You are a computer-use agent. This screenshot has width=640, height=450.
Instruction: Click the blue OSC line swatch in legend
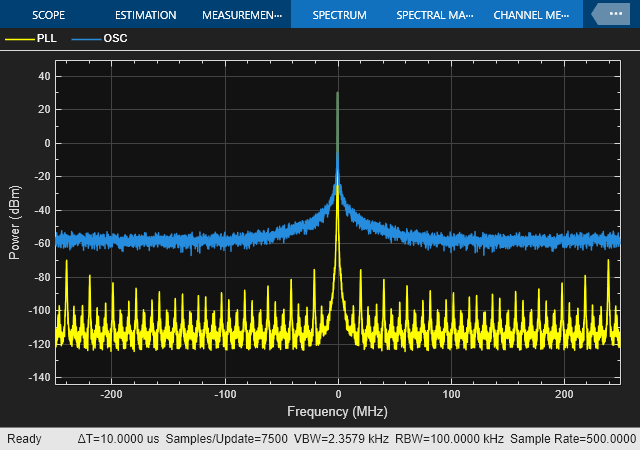pos(84,38)
